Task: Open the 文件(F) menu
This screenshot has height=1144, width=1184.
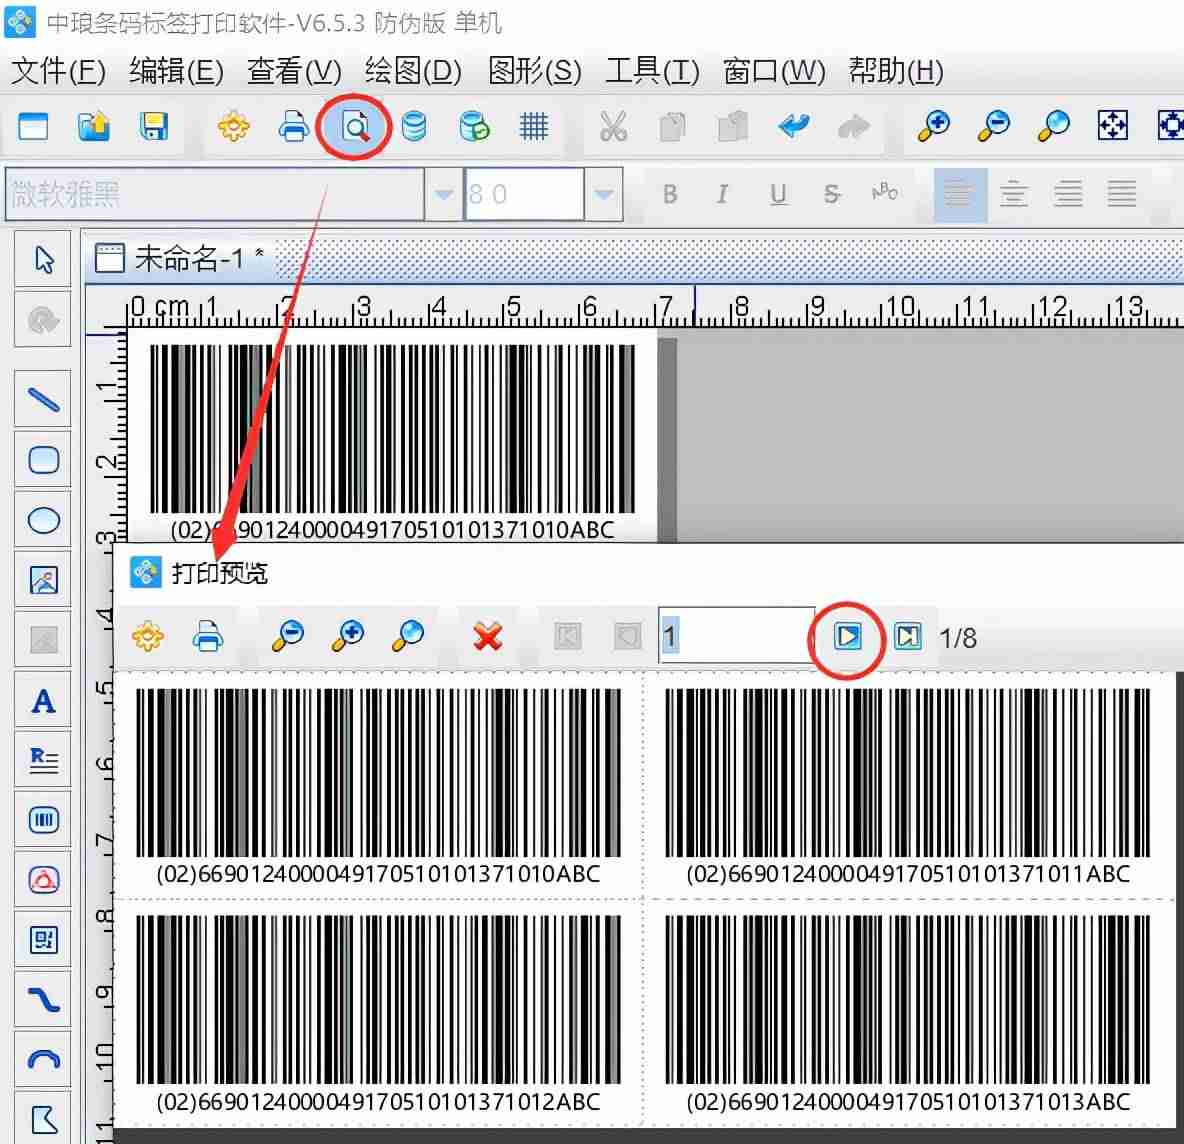Action: point(58,71)
